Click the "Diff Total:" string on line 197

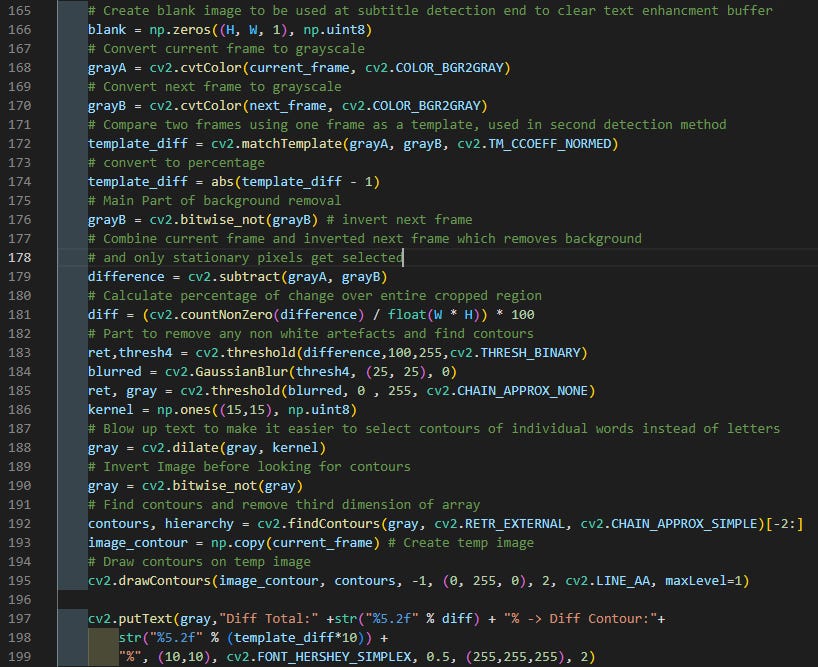269,619
